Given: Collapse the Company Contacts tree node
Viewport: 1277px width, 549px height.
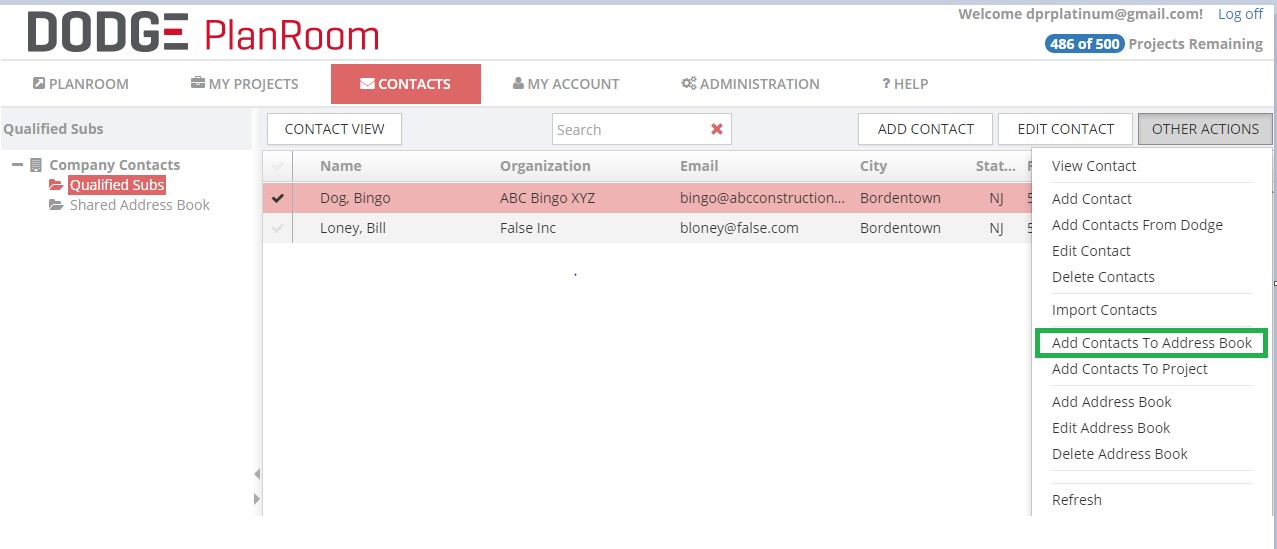Looking at the screenshot, I should click(18, 165).
